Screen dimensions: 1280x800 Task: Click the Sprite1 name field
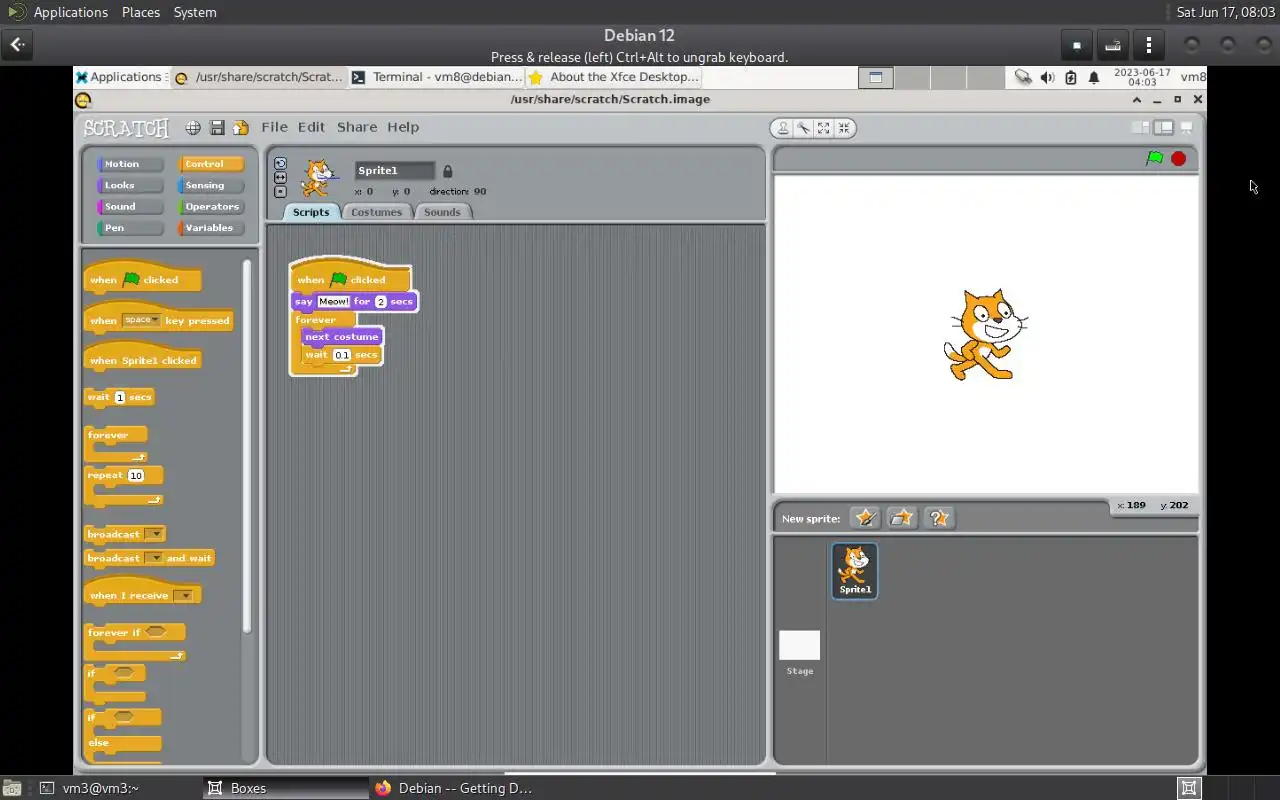point(395,171)
